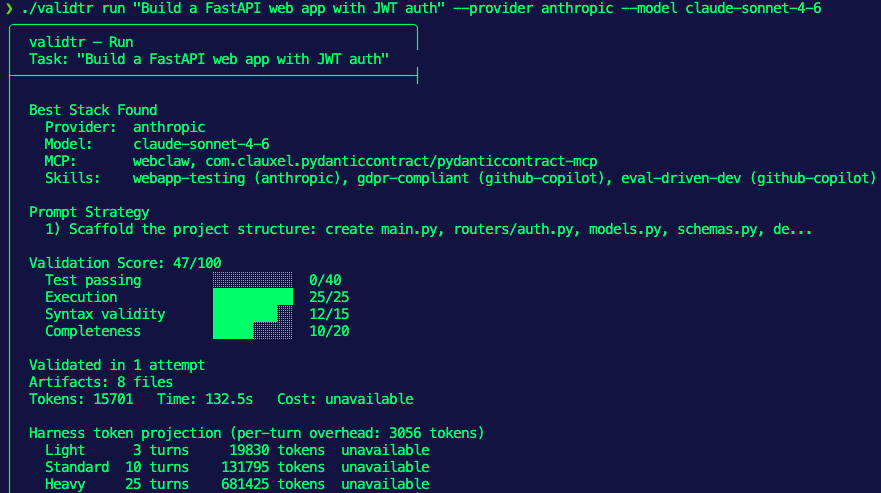Click the Test passing progress bar
The height and width of the screenshot is (493, 881).
tap(253, 280)
